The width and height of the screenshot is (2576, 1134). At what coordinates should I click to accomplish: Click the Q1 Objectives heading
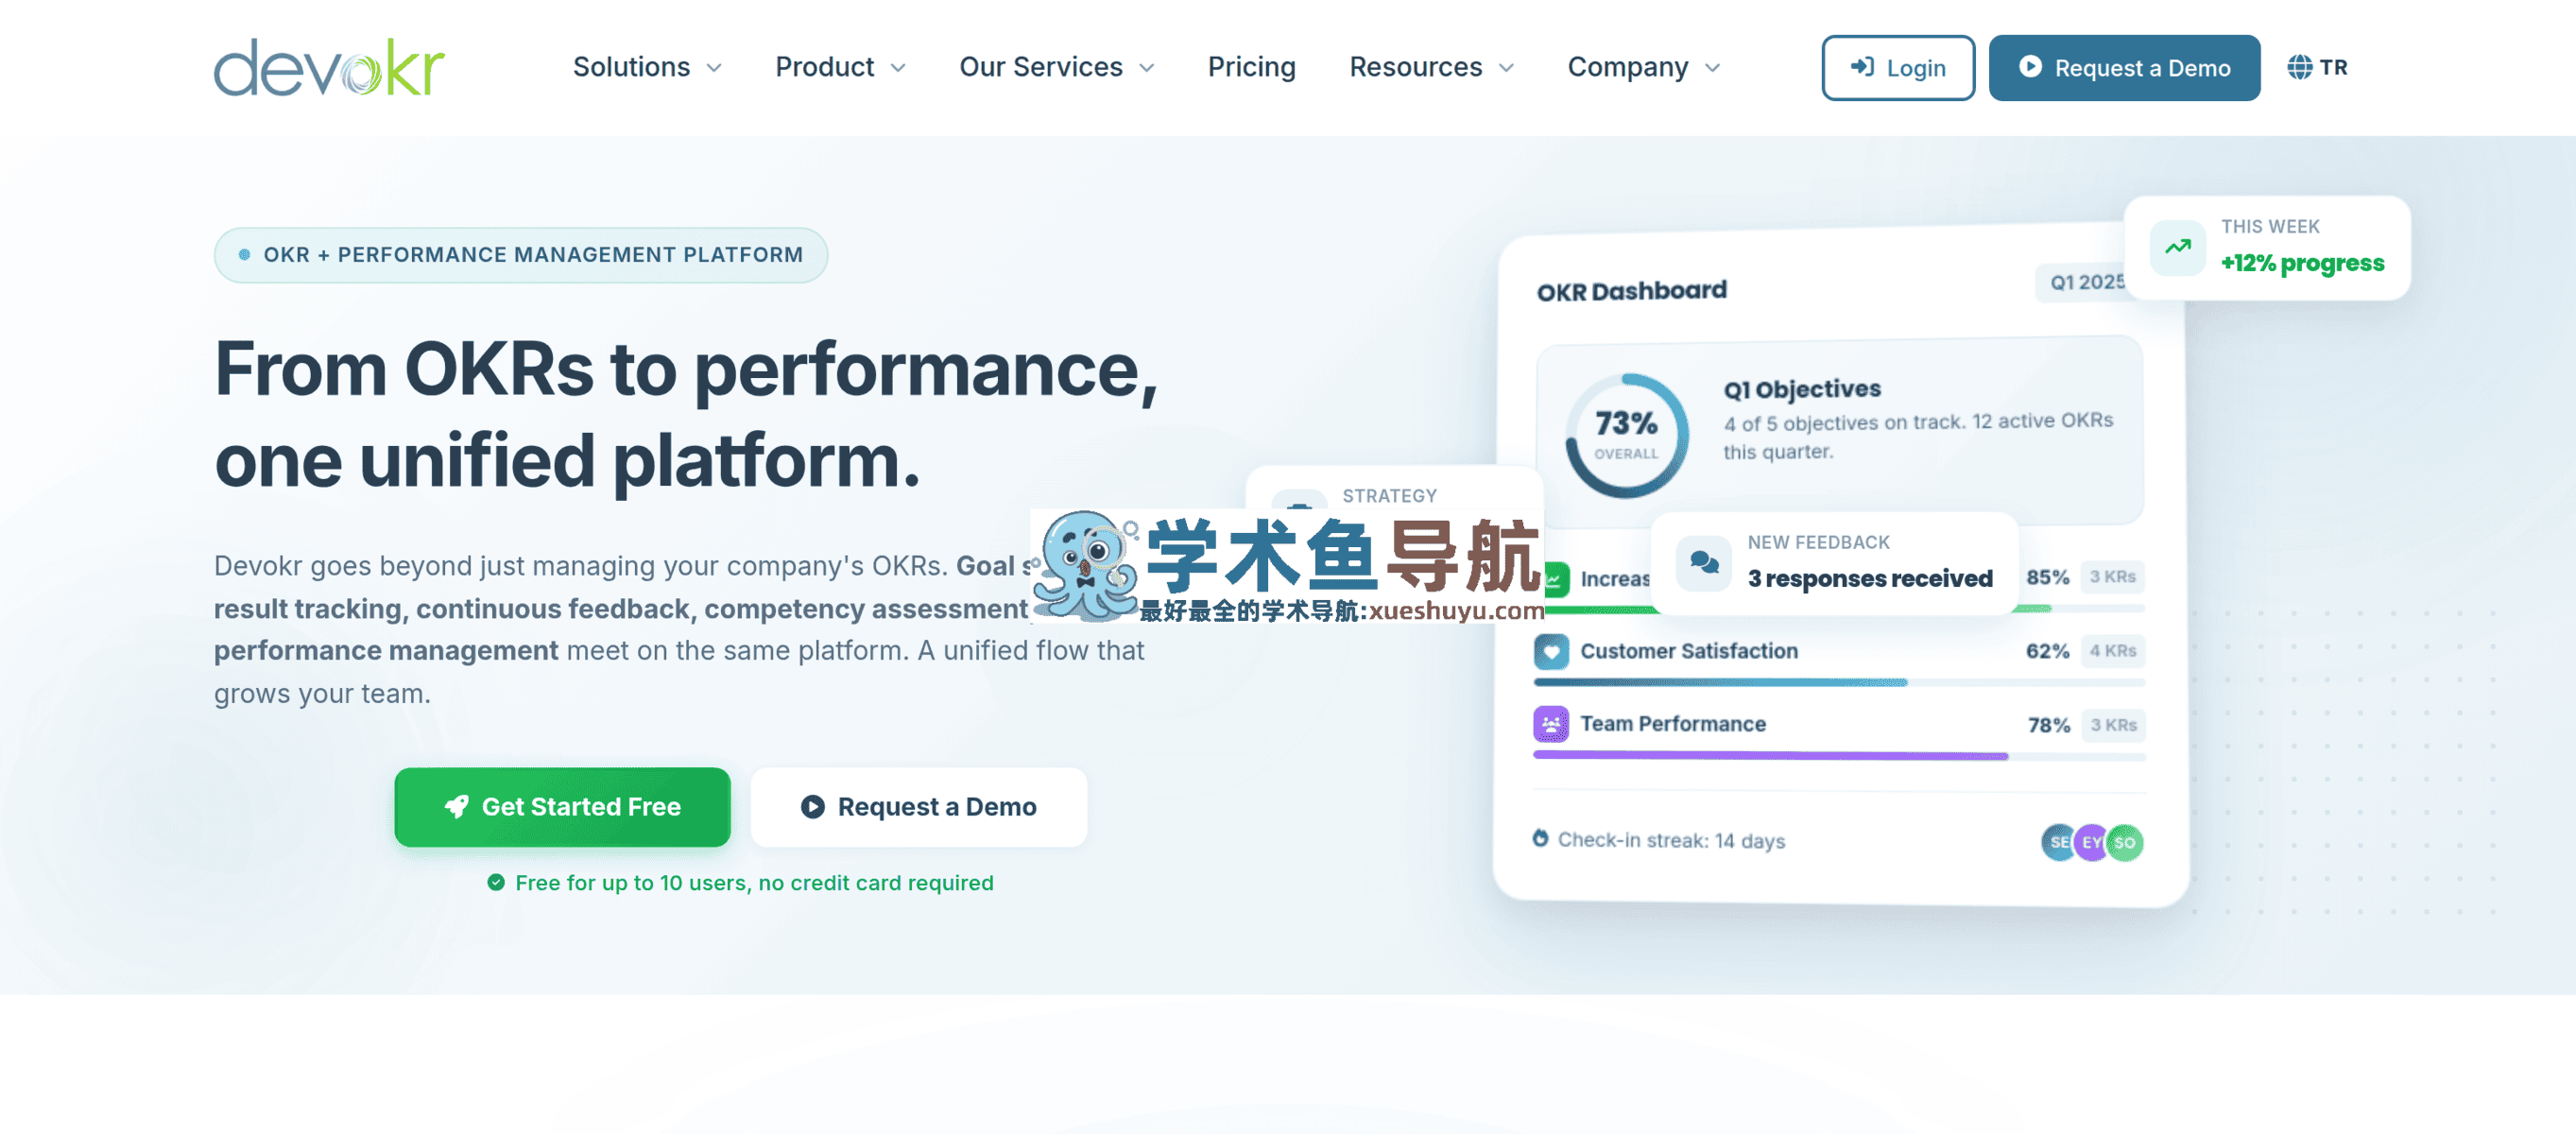click(x=1801, y=388)
